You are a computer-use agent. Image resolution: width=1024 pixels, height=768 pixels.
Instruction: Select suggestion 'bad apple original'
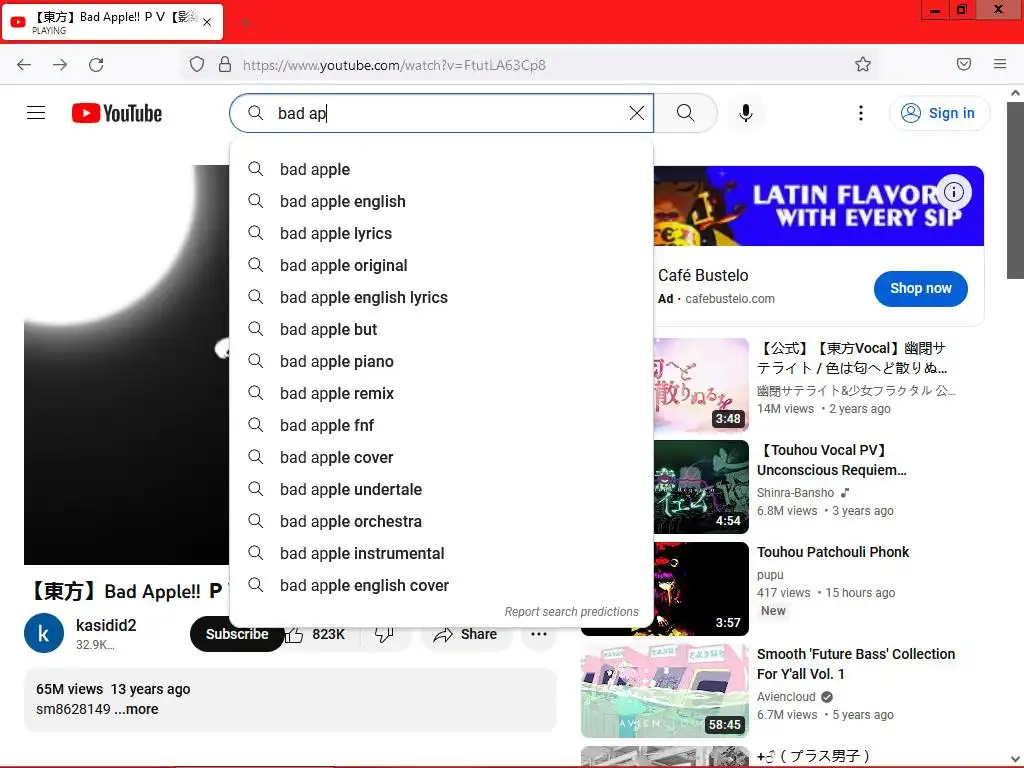point(441,265)
